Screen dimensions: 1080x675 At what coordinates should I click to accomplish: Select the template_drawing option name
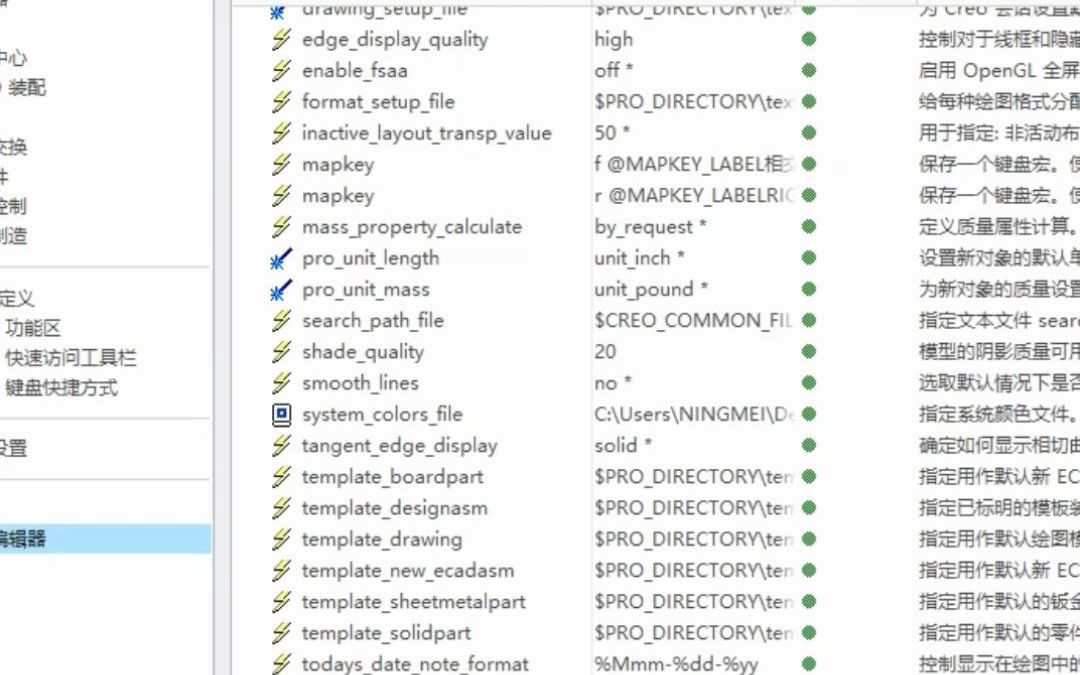tap(381, 540)
